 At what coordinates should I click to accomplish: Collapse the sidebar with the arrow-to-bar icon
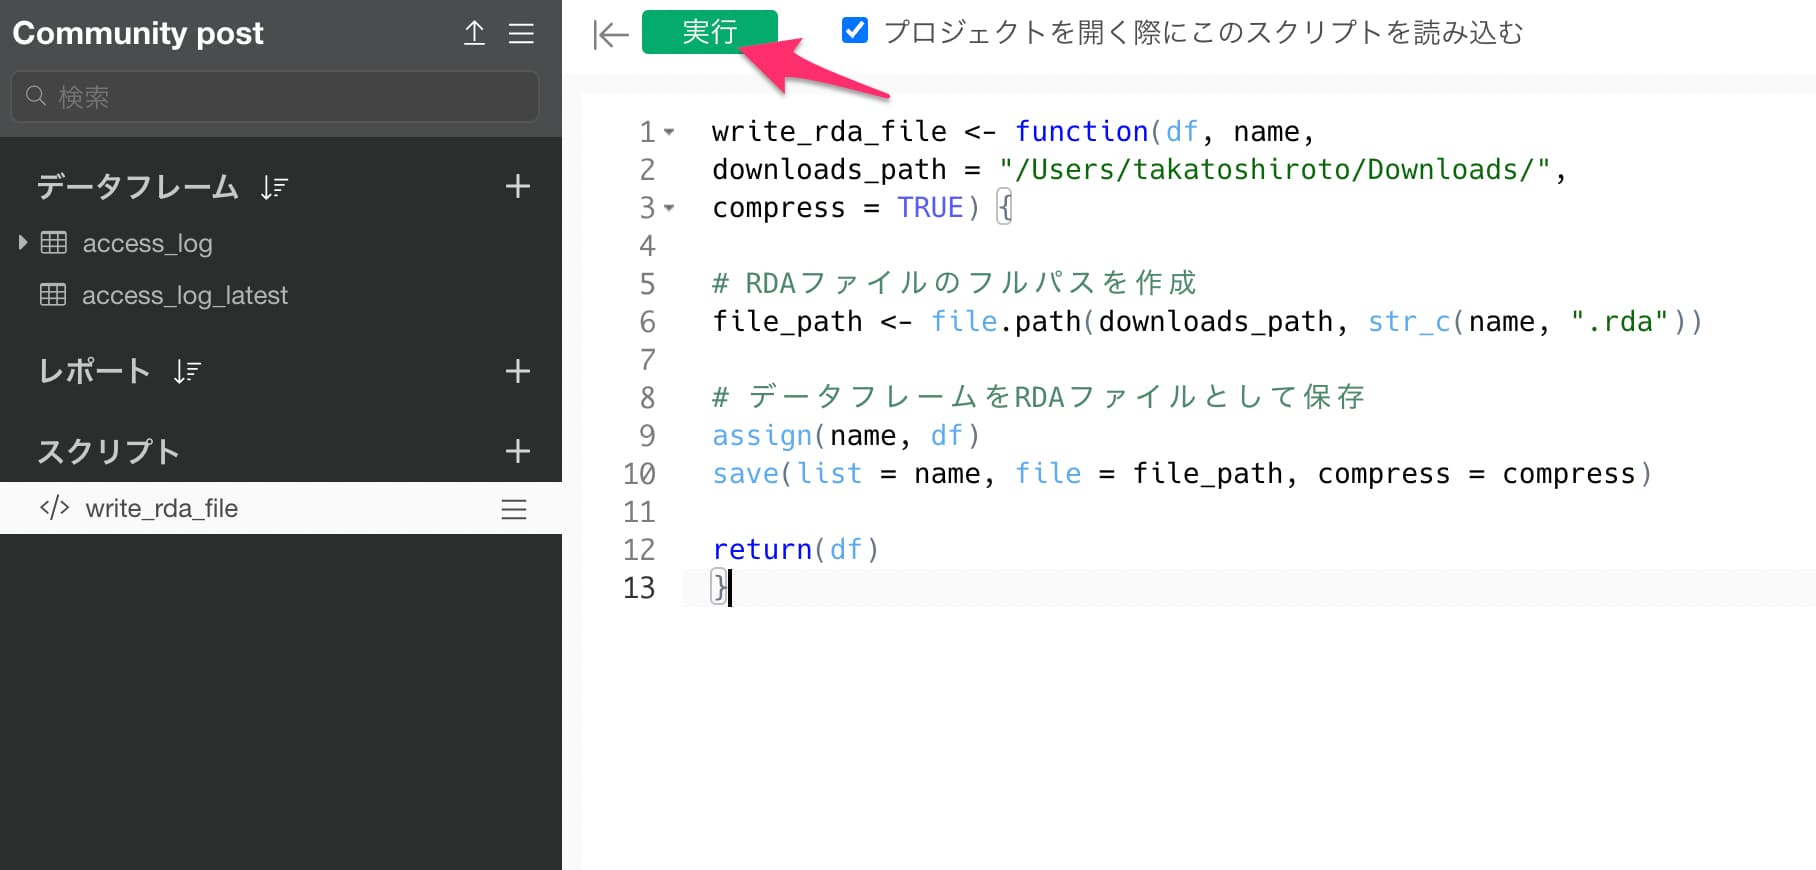[x=610, y=35]
